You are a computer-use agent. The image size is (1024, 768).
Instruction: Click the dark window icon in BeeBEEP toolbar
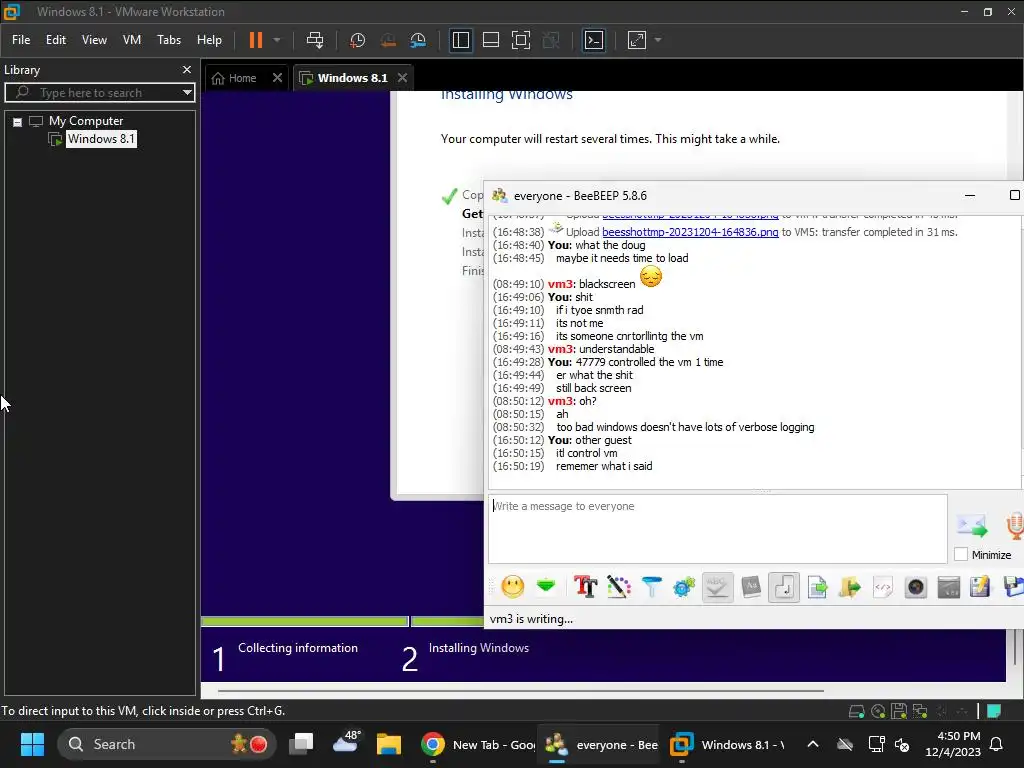pyautogui.click(x=948, y=587)
